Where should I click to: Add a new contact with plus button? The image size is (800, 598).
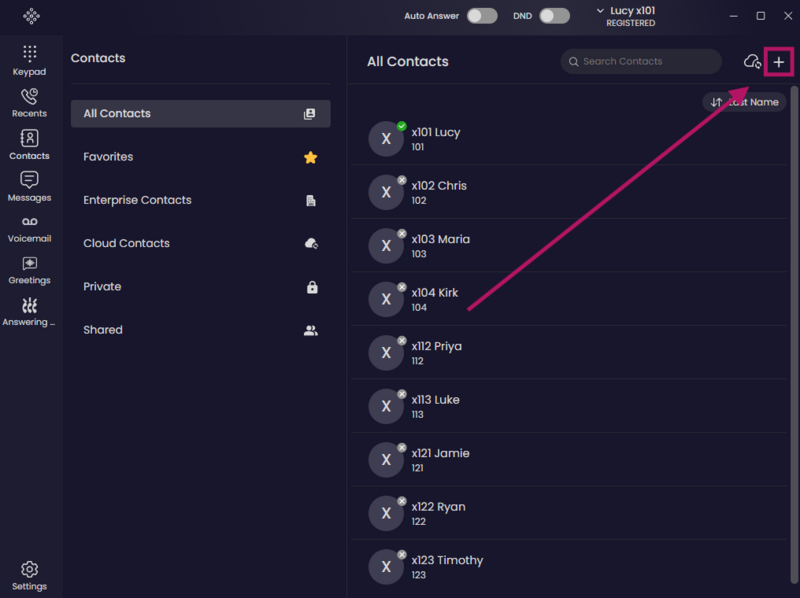point(779,62)
